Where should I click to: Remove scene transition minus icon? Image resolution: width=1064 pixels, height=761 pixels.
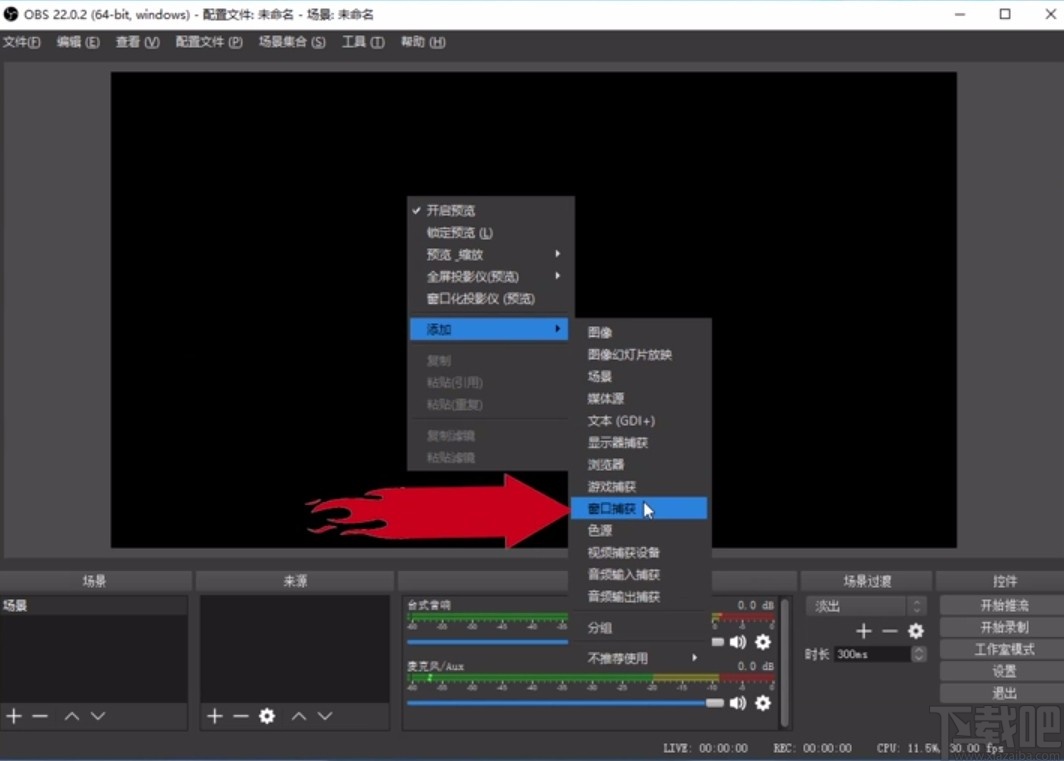pyautogui.click(x=890, y=631)
